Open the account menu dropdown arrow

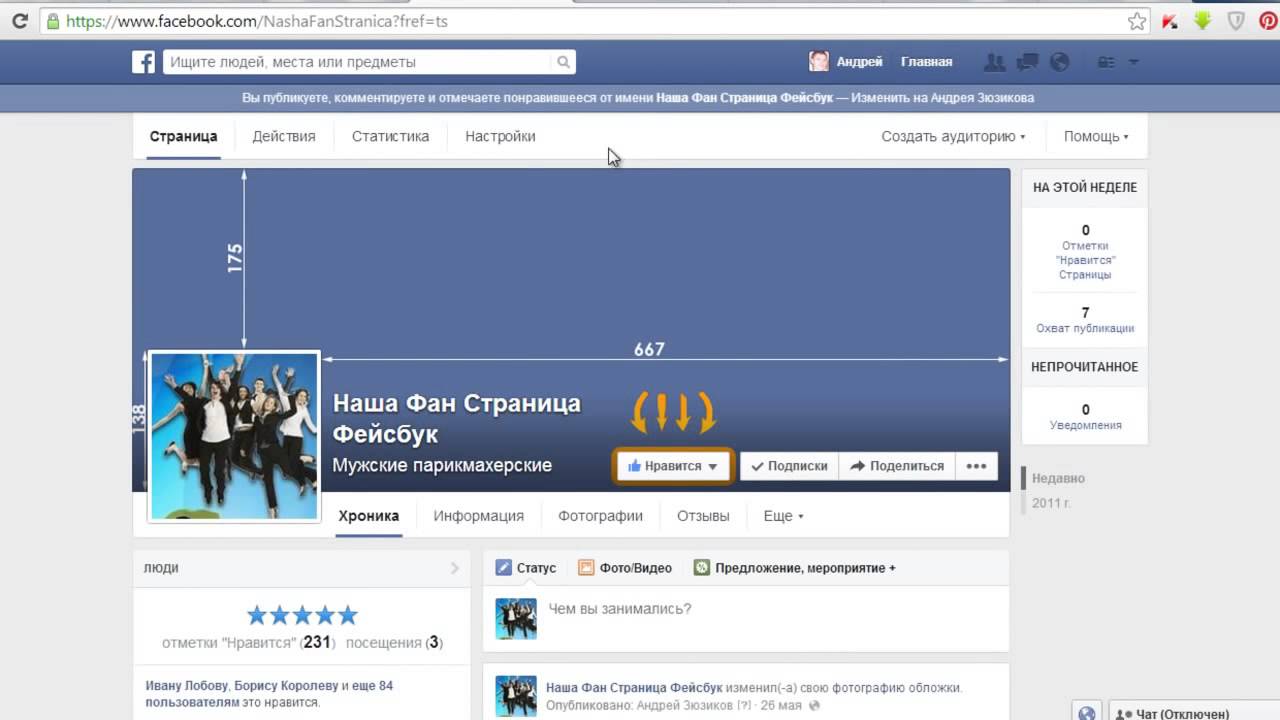(x=1133, y=62)
